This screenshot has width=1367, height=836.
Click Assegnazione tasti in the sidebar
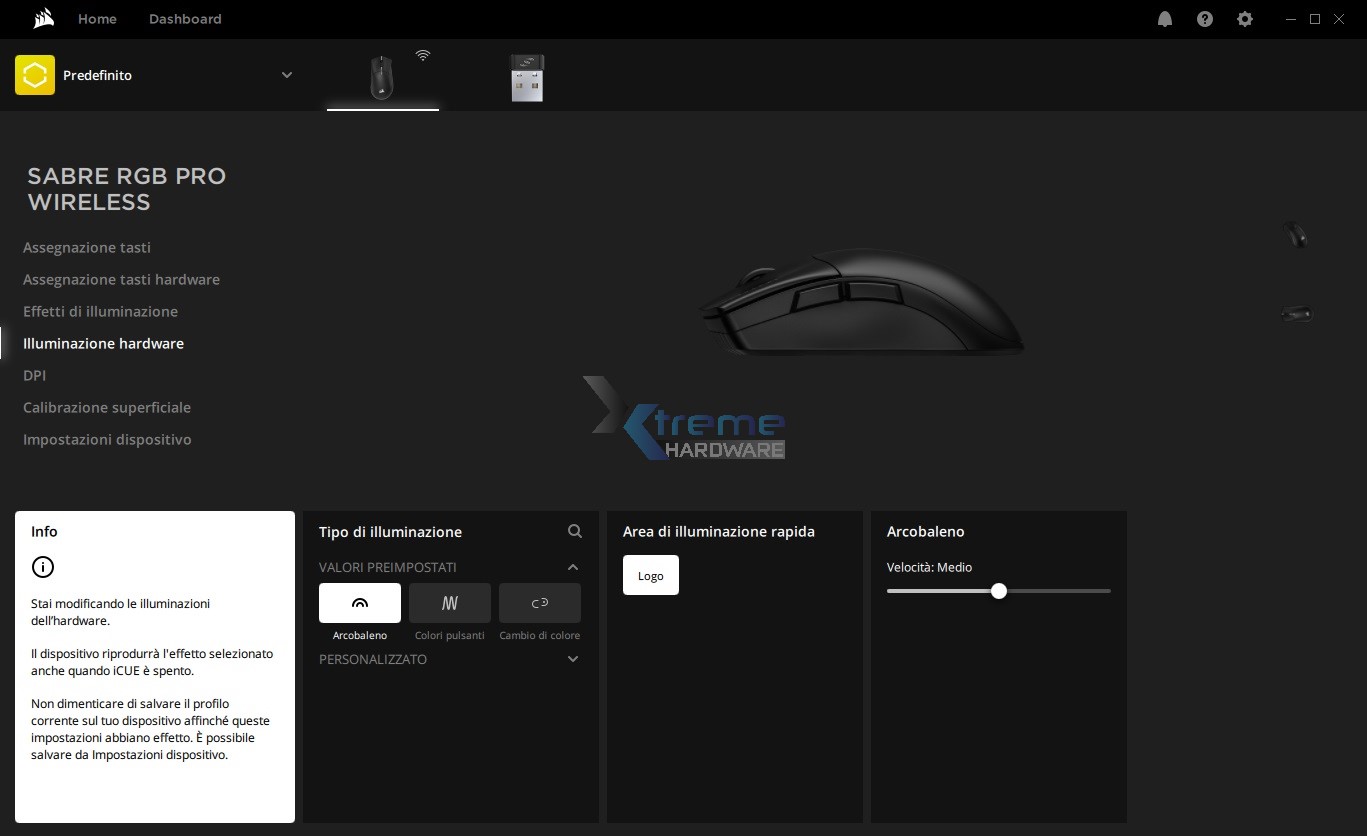pyautogui.click(x=87, y=247)
